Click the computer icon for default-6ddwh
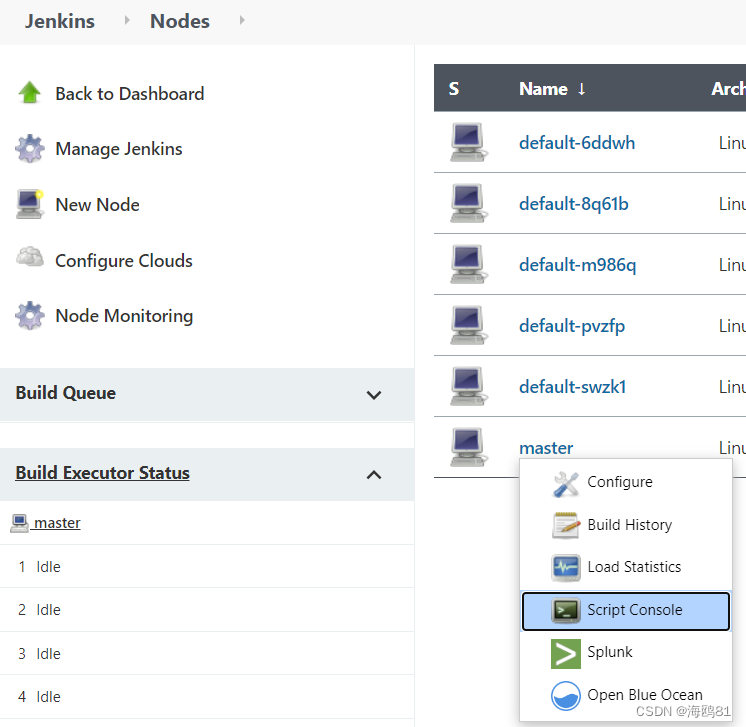This screenshot has height=727, width=746. tap(469, 142)
